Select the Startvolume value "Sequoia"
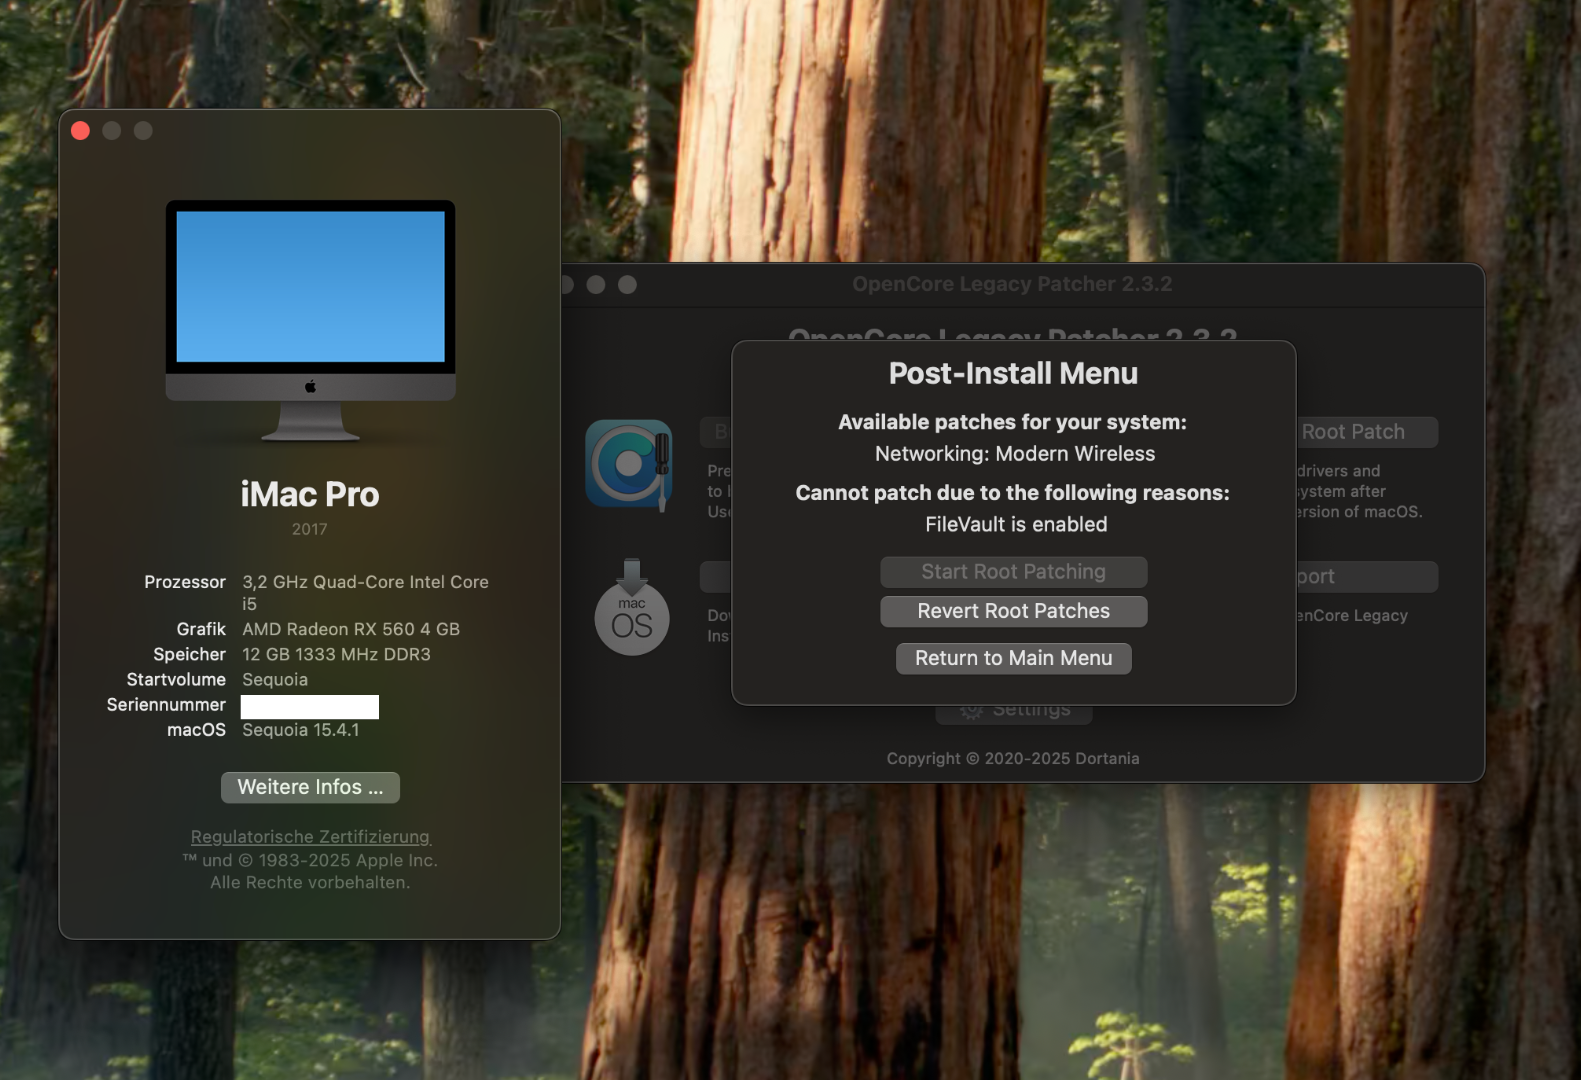1581x1080 pixels. click(275, 679)
